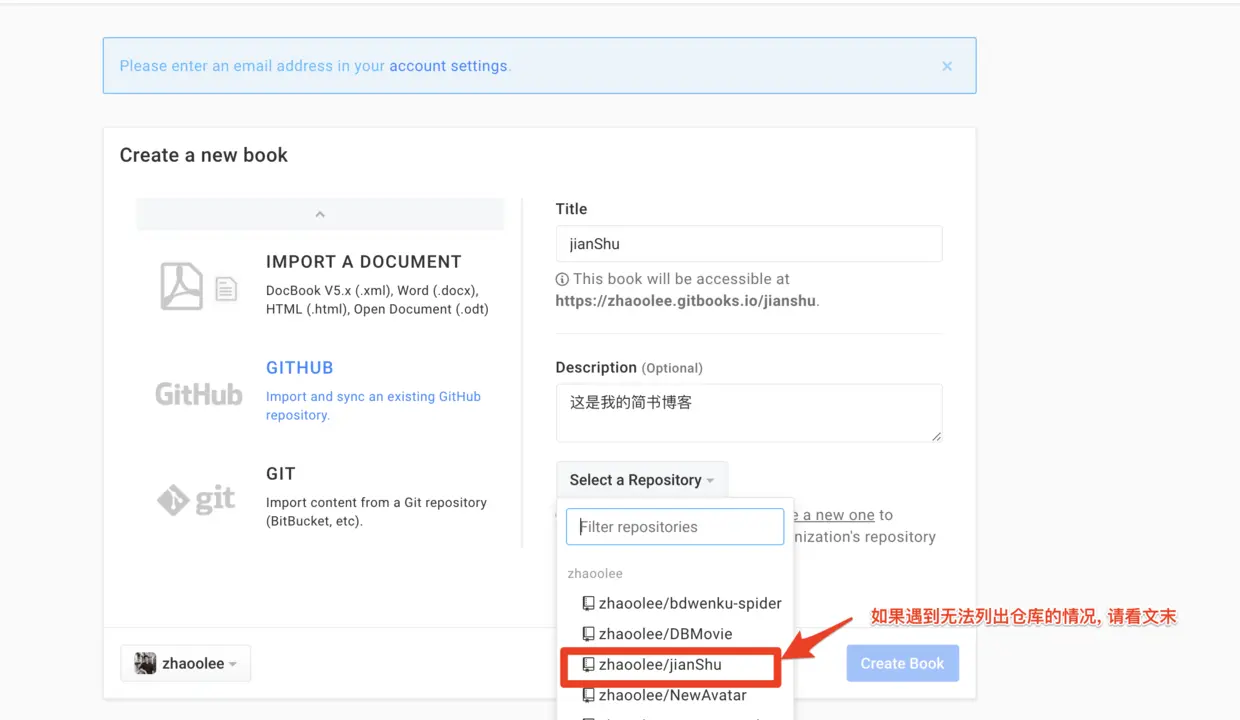The width and height of the screenshot is (1240, 720).
Task: Click the git logo icon
Action: click(196, 499)
